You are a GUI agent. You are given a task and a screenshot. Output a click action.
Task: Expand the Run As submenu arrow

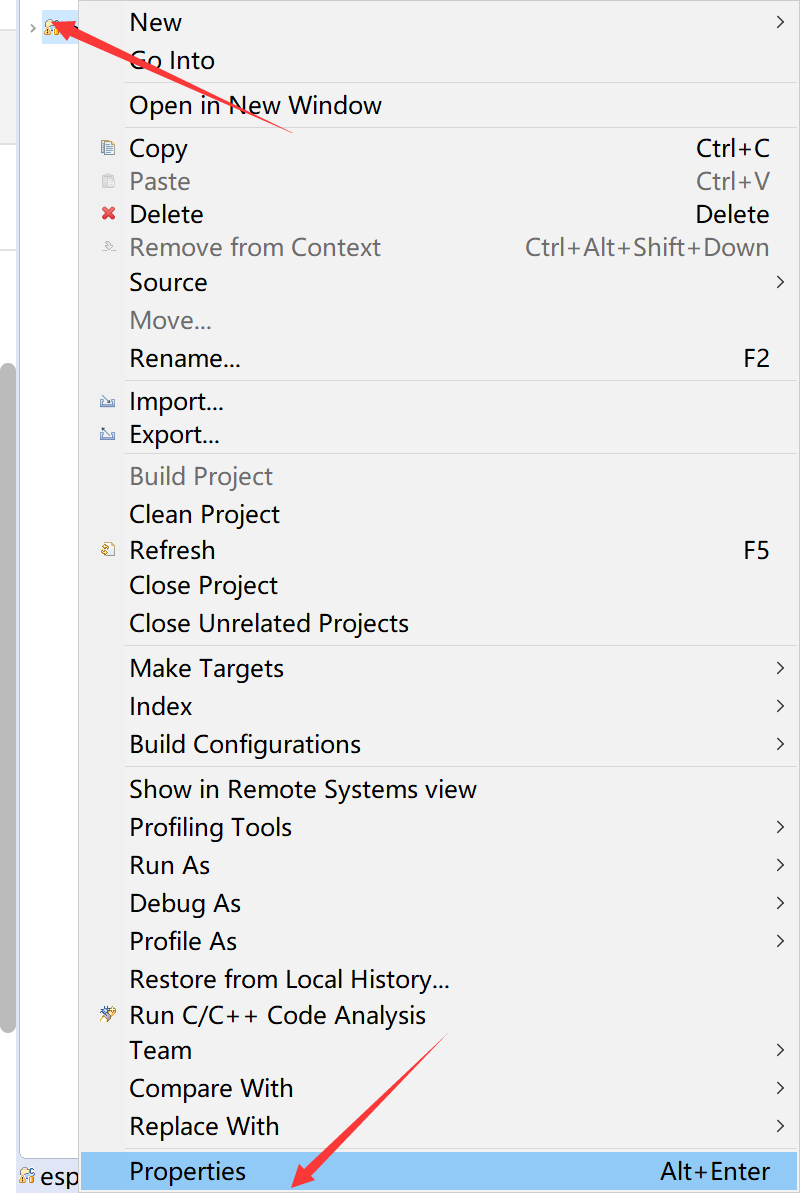(x=780, y=865)
